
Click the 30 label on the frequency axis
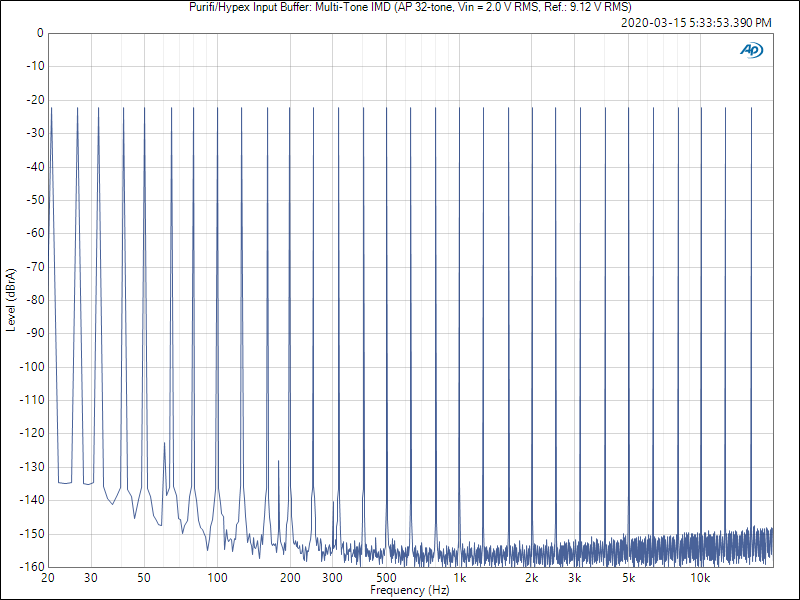(x=91, y=578)
